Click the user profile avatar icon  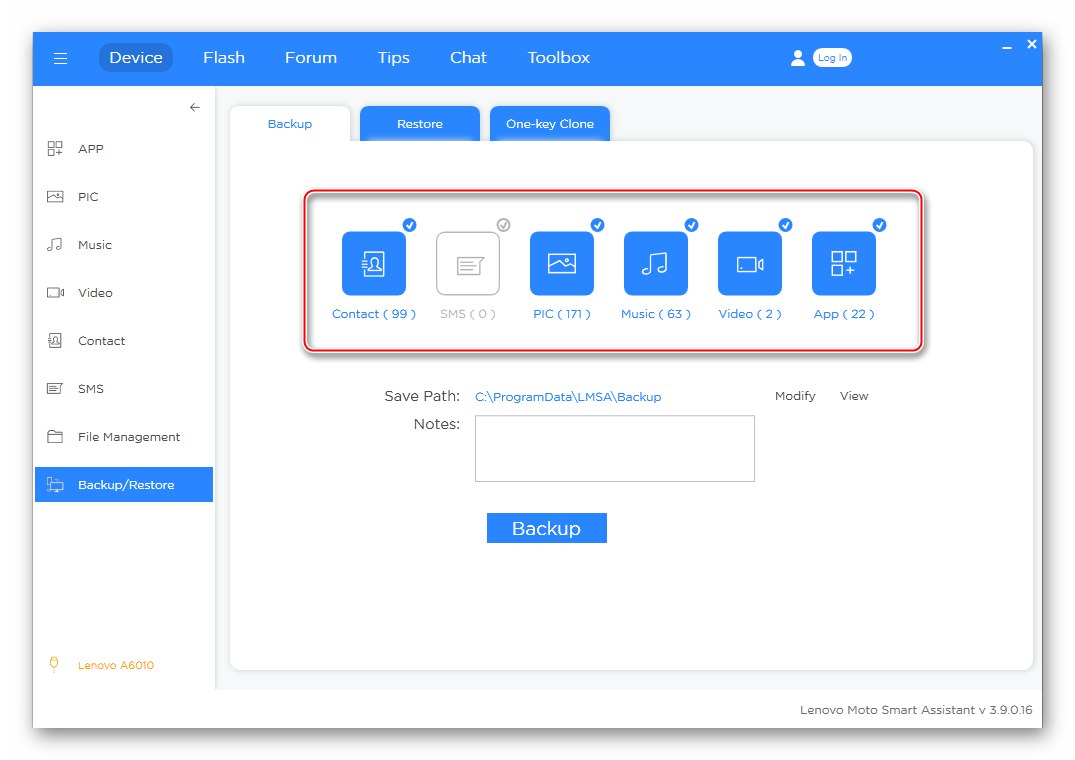click(797, 58)
